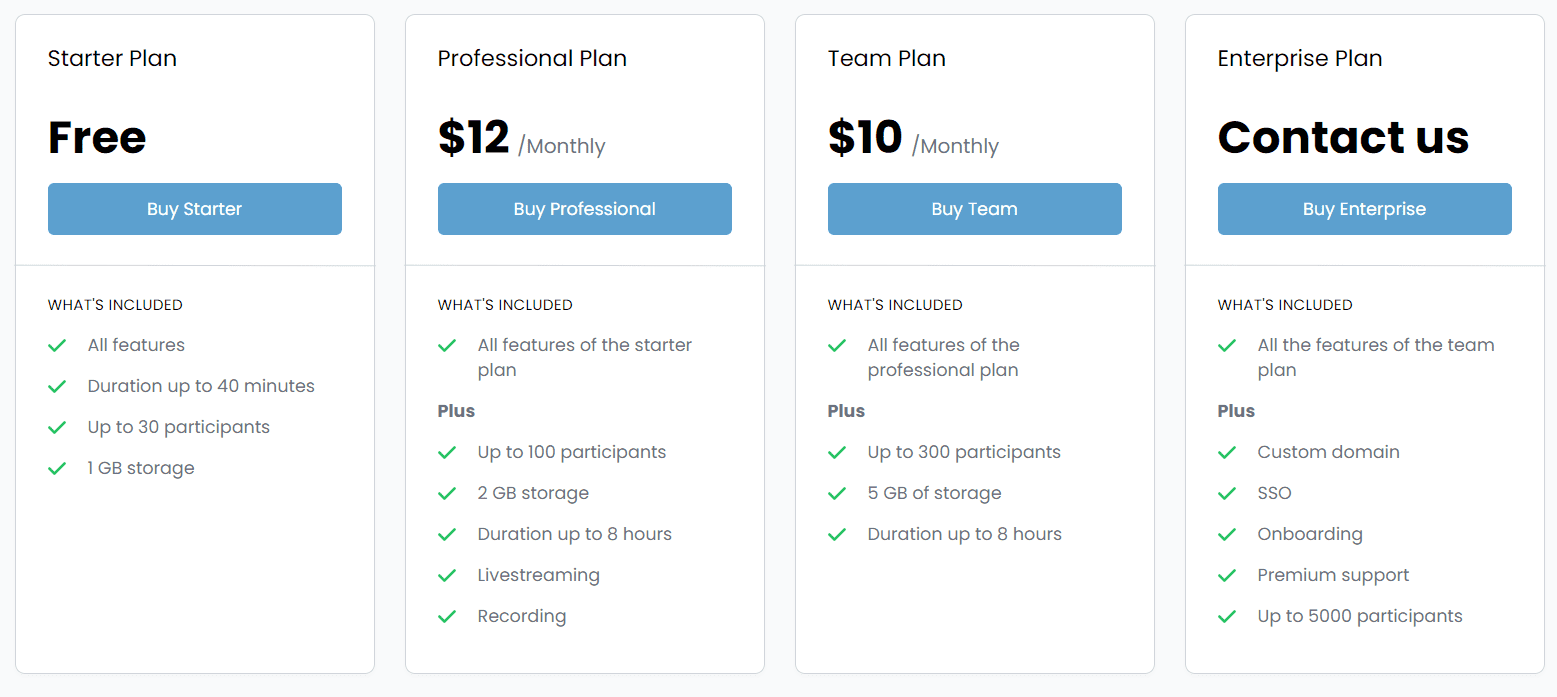Click the Buy Starter button
The height and width of the screenshot is (697, 1557).
194,209
